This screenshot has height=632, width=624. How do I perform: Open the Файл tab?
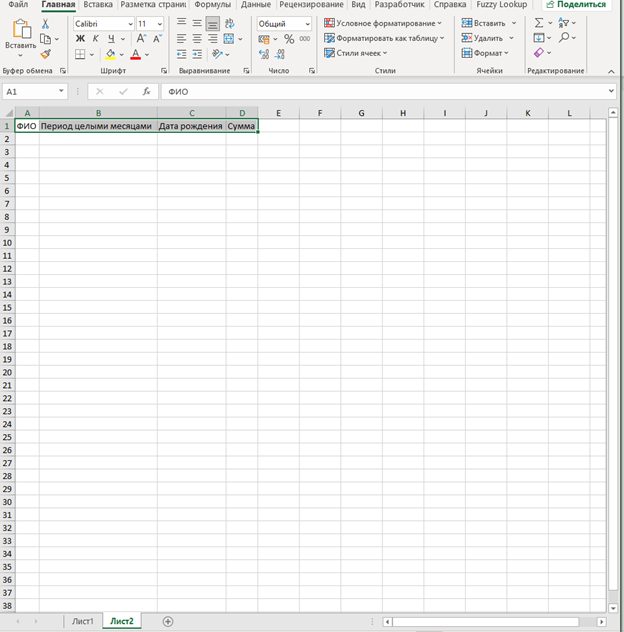click(x=18, y=4)
